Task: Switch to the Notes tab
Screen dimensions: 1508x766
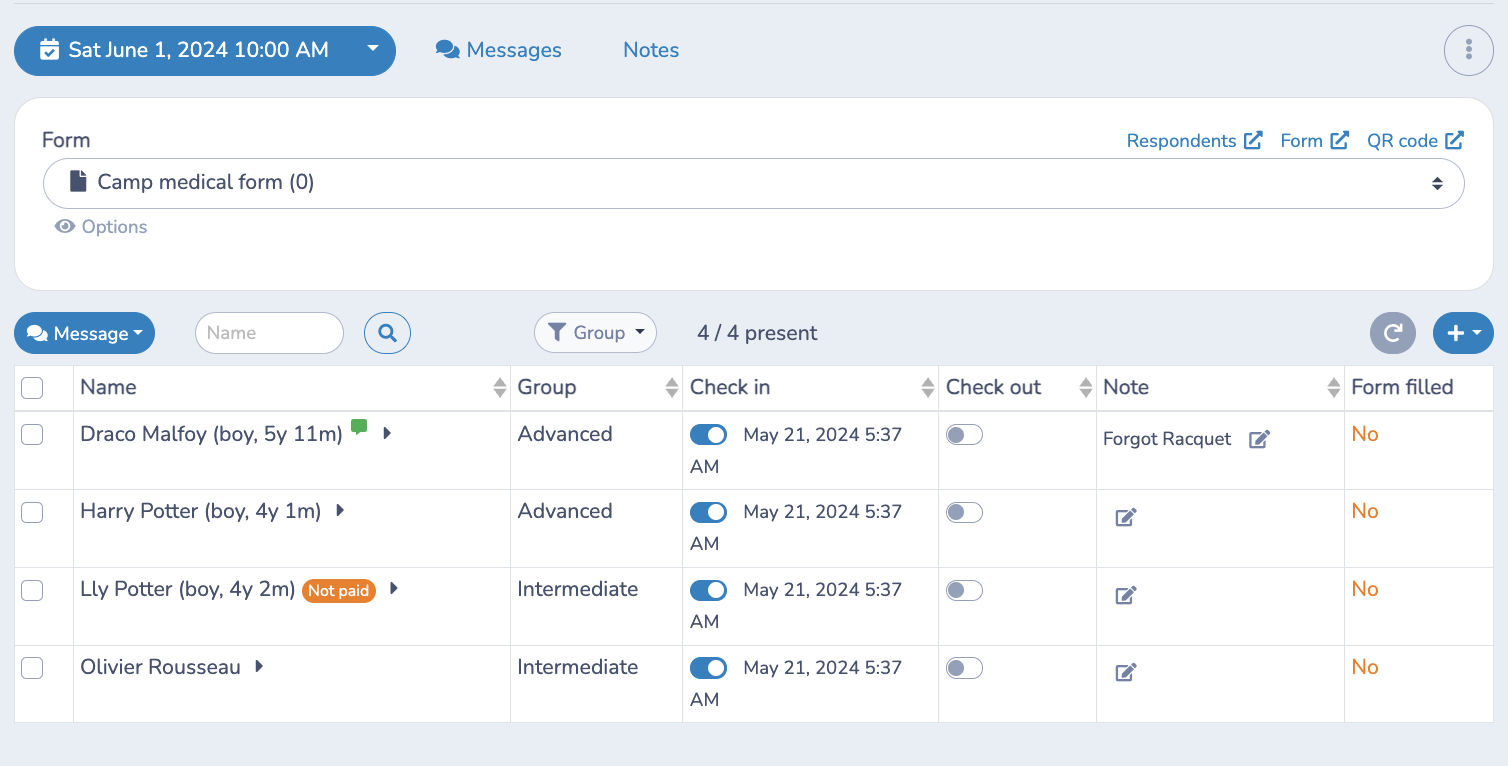Action: click(x=651, y=50)
